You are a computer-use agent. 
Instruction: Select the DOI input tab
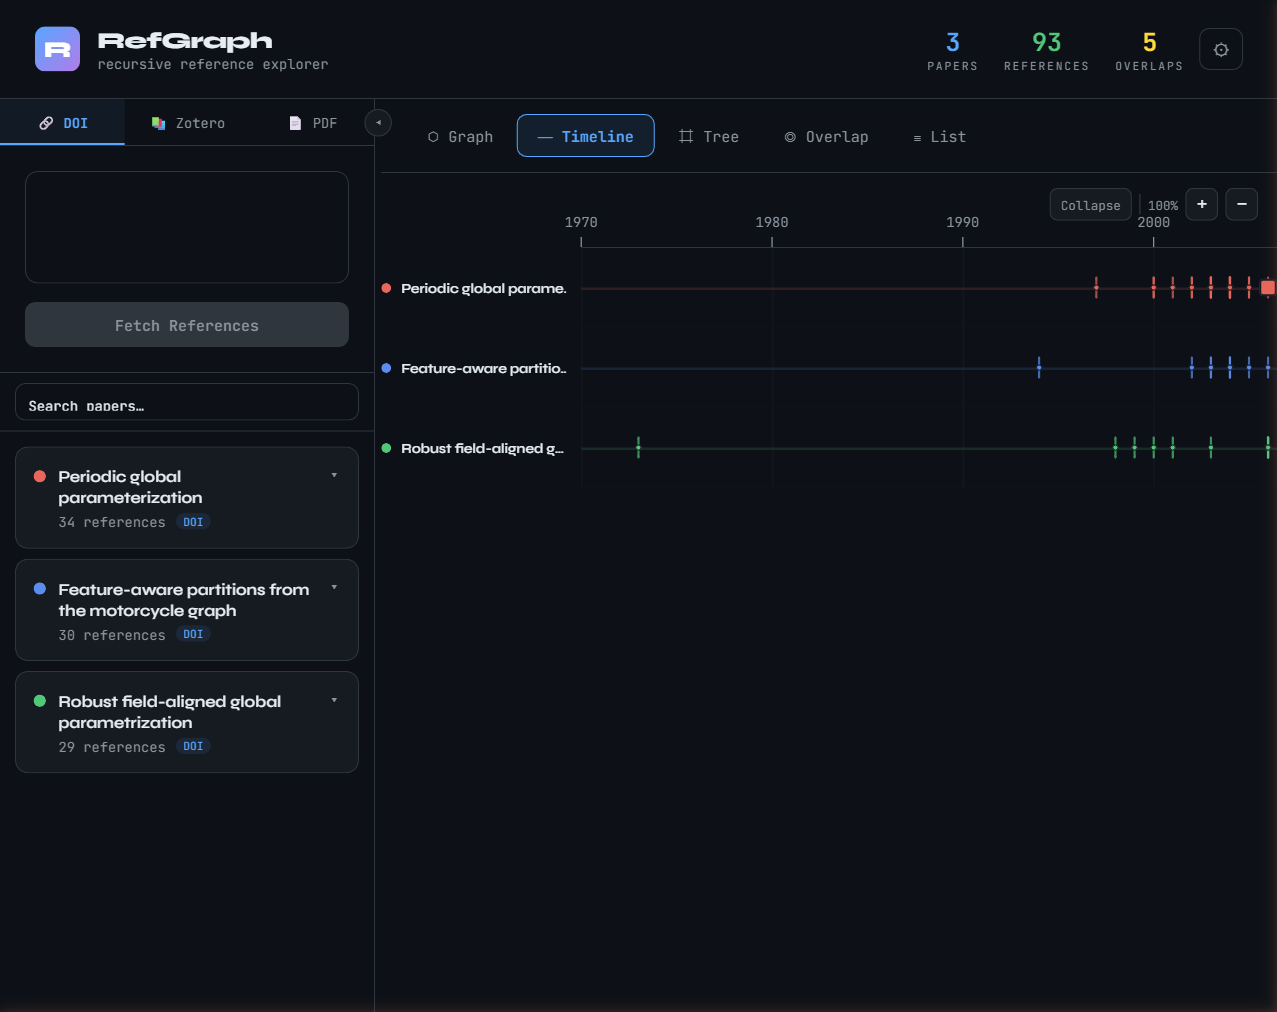coord(62,122)
